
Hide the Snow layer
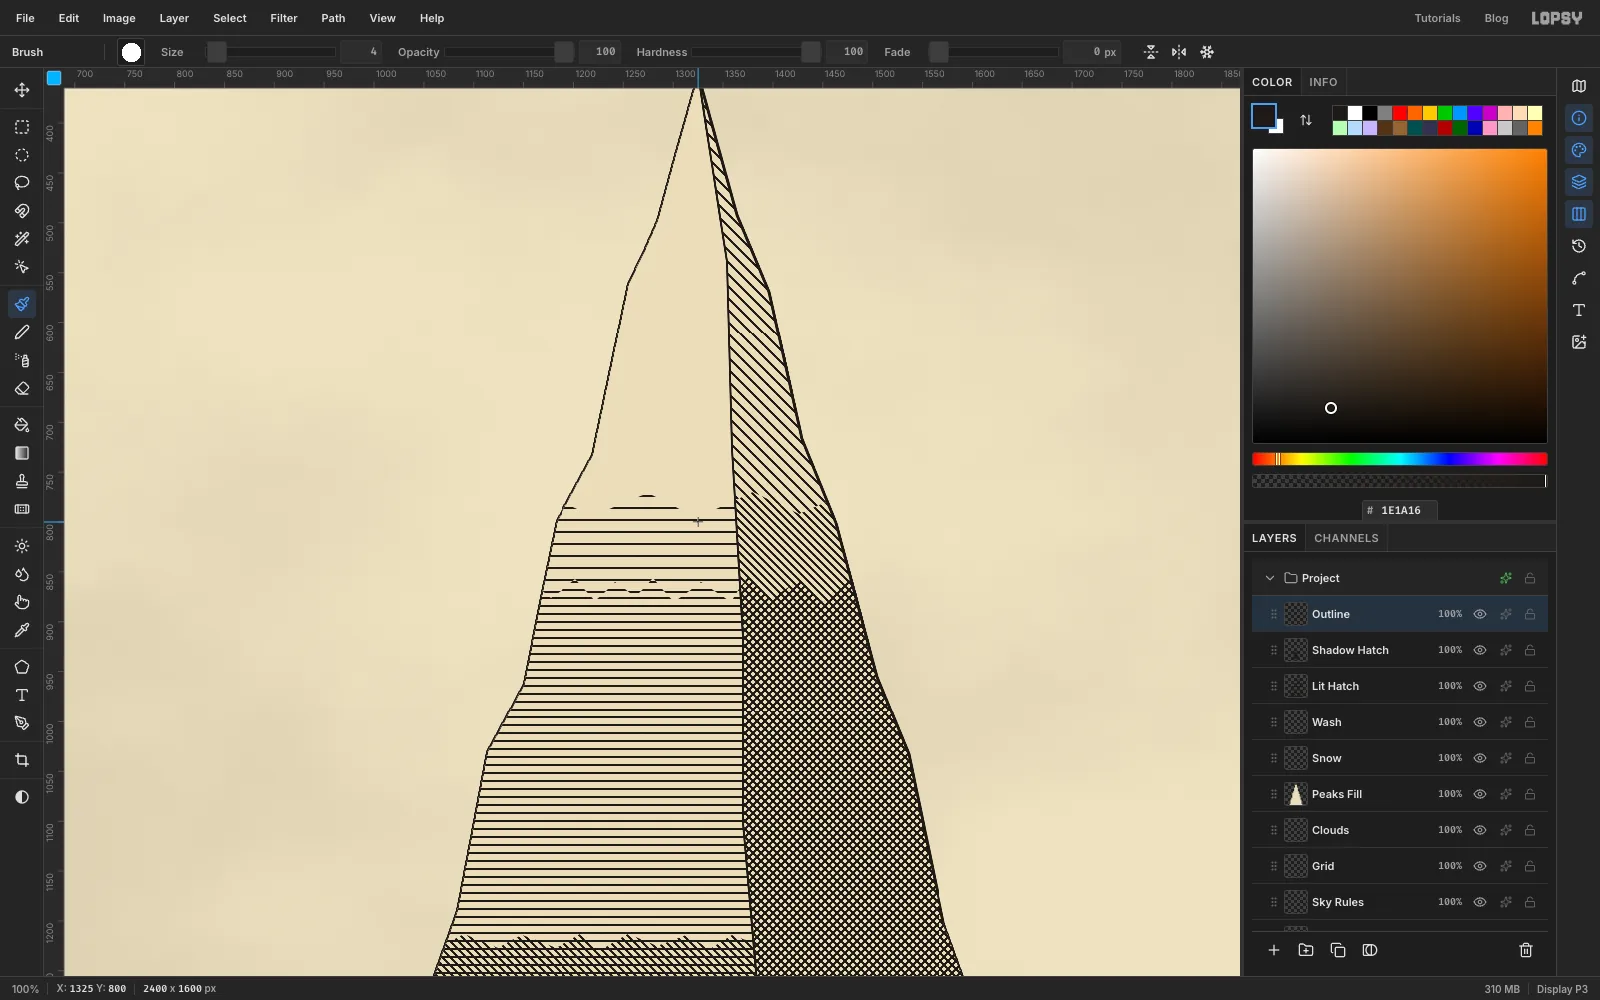1480,758
